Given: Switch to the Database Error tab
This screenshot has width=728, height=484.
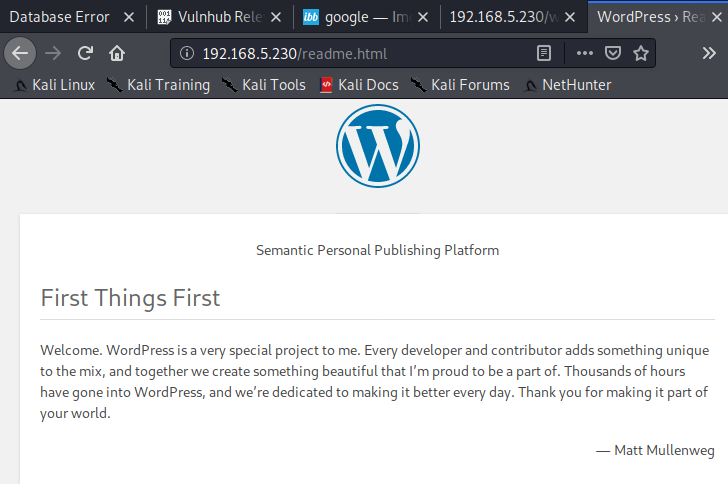Looking at the screenshot, I should click(72, 17).
